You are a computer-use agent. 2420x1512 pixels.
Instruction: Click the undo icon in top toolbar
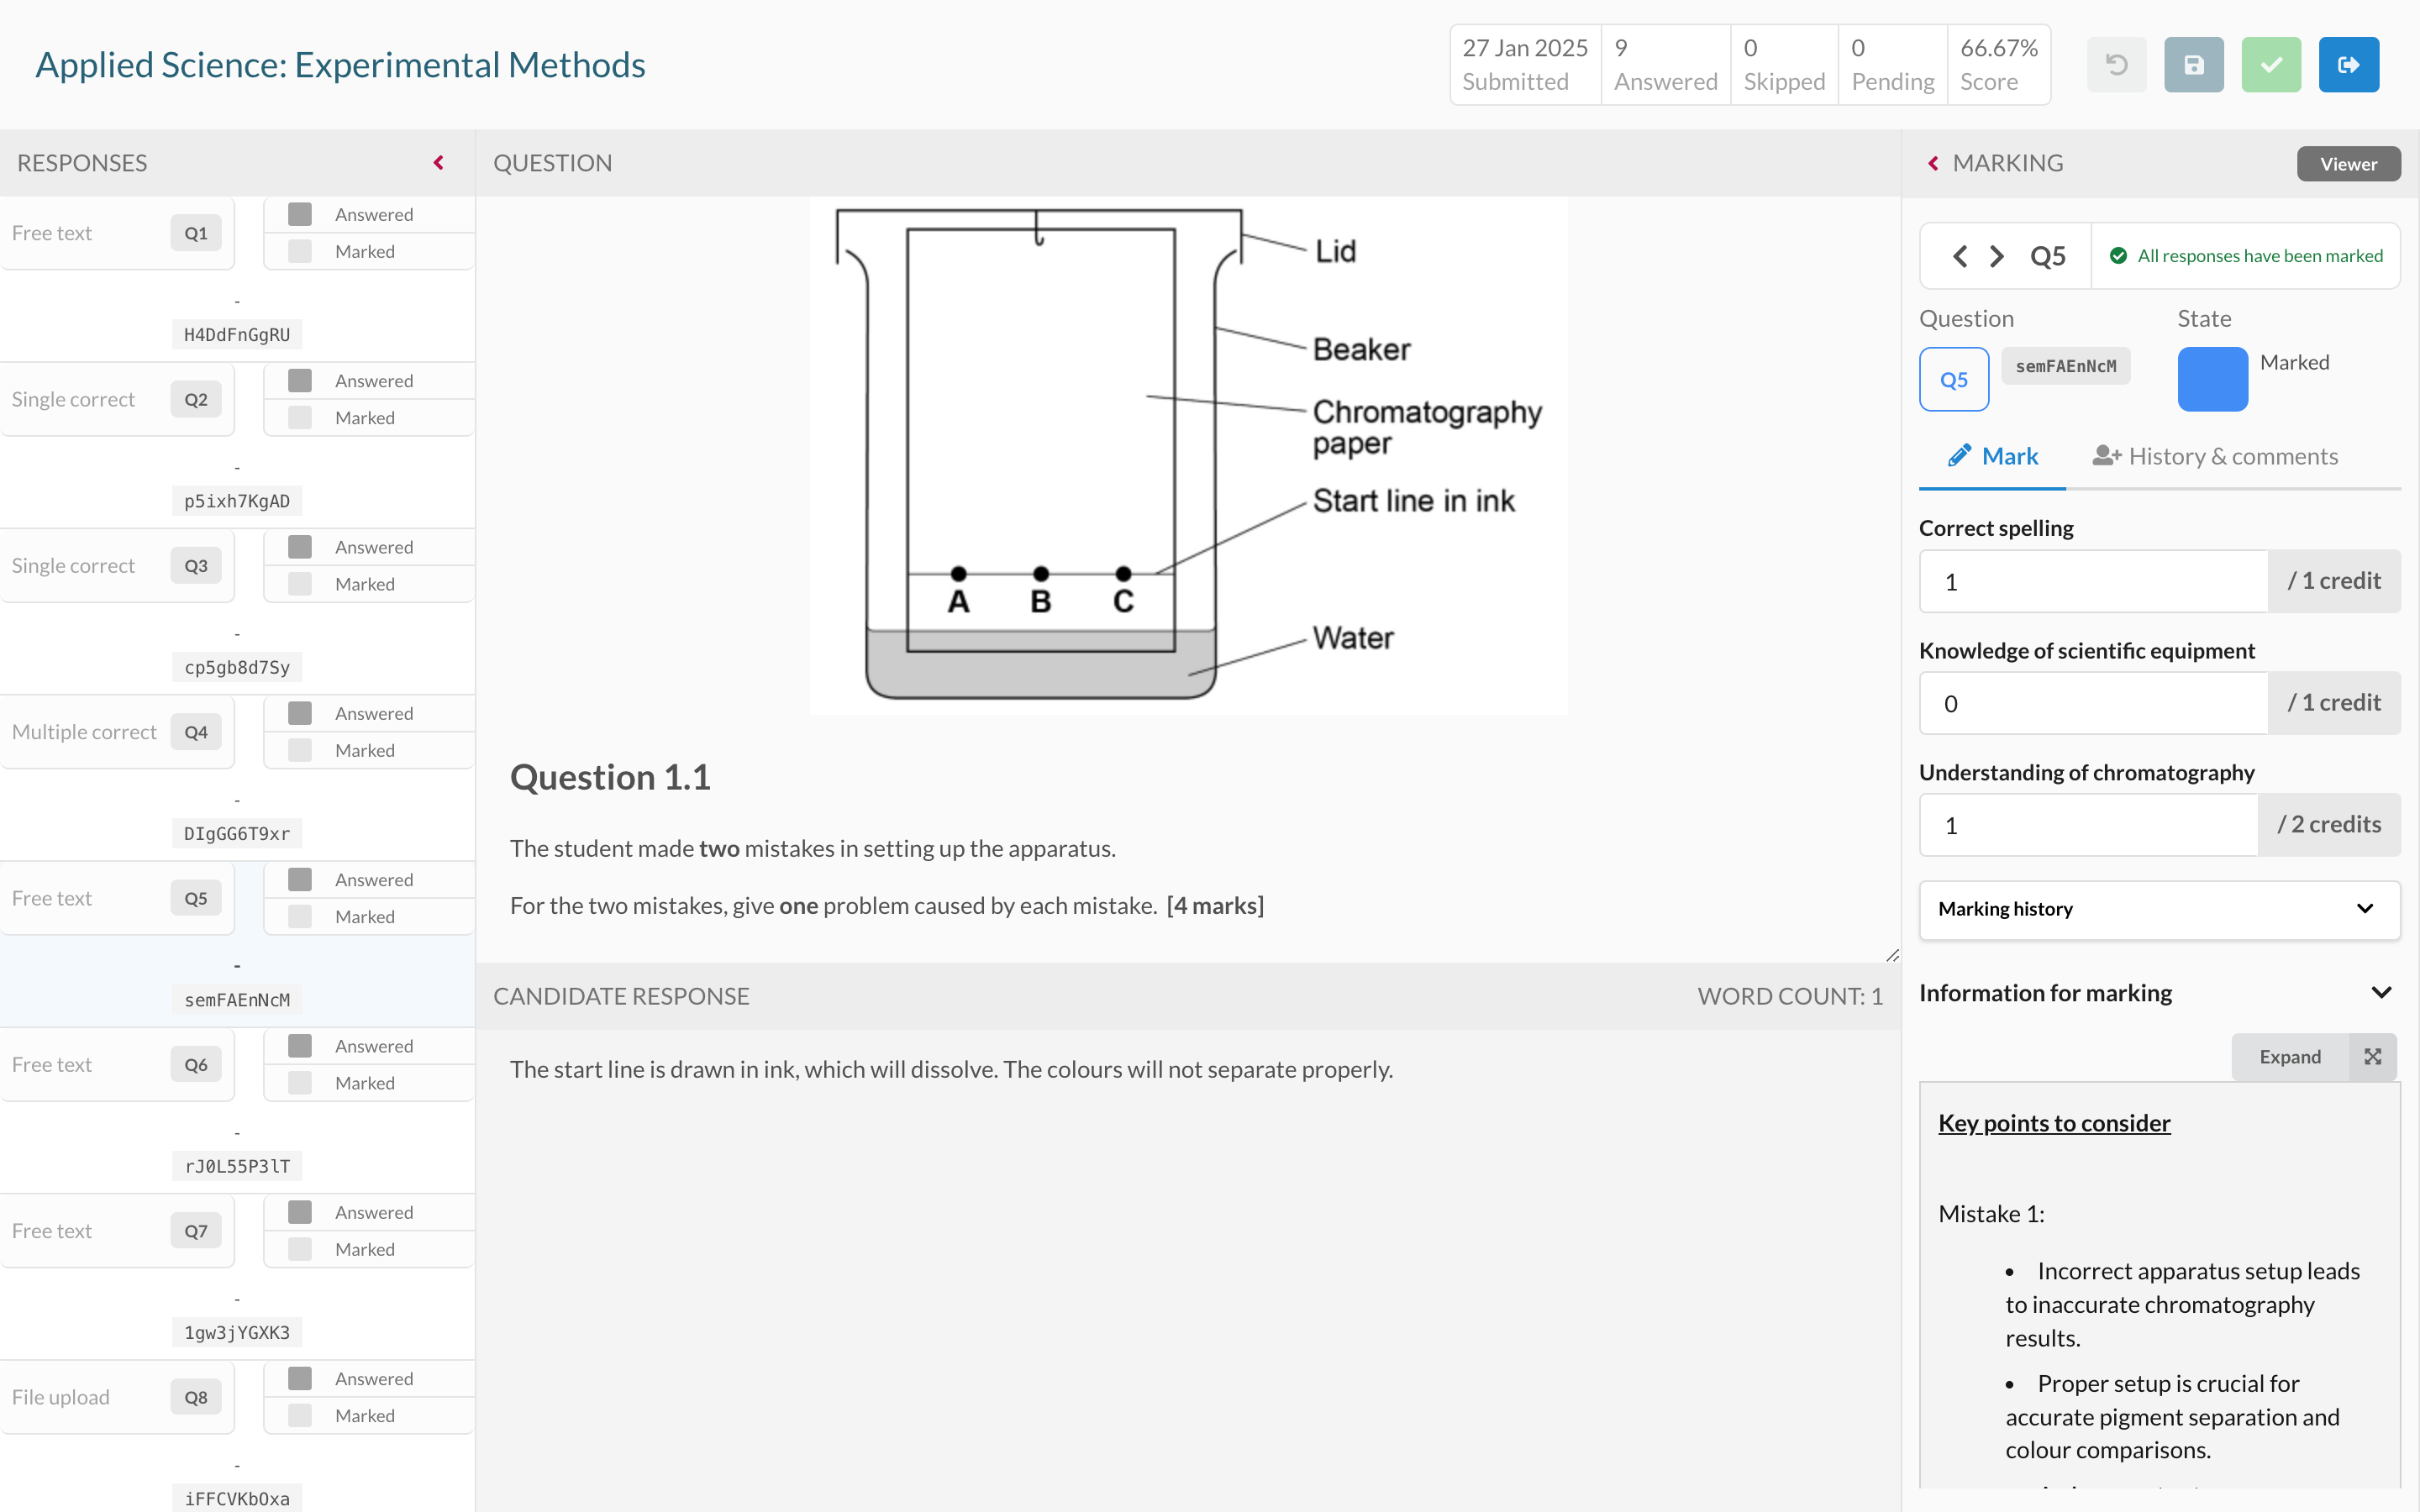click(2116, 65)
